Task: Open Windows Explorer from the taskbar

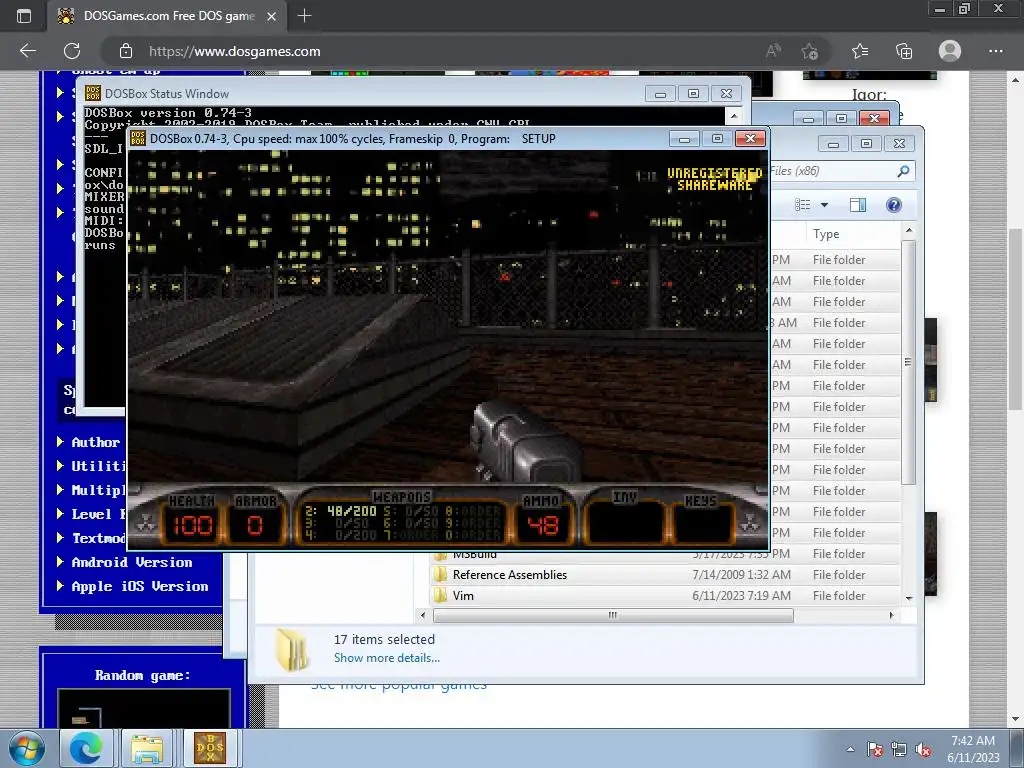Action: tap(148, 748)
